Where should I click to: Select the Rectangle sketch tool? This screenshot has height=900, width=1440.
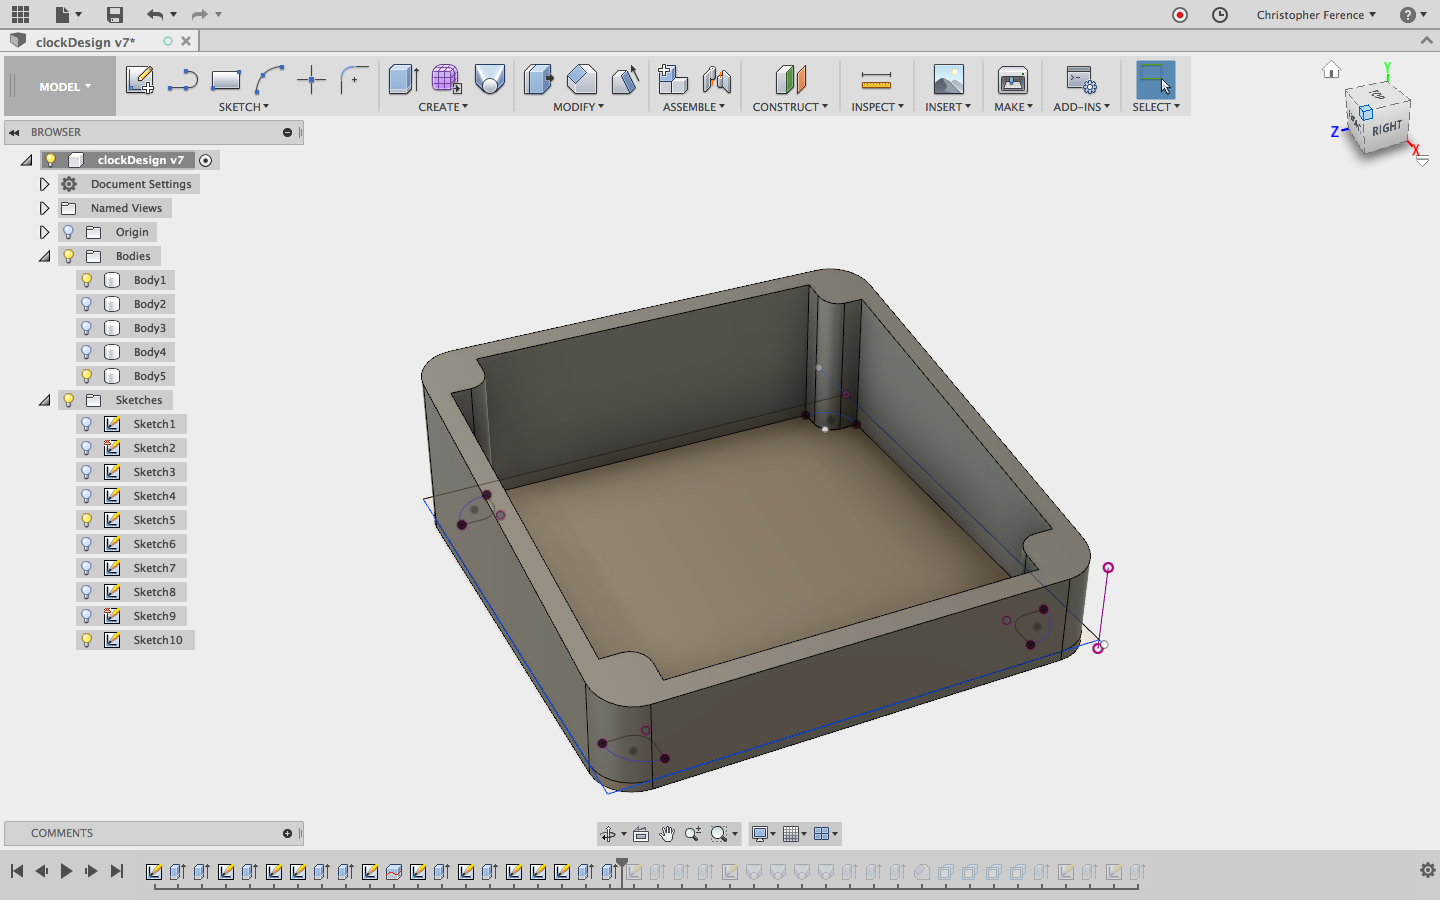click(x=226, y=80)
